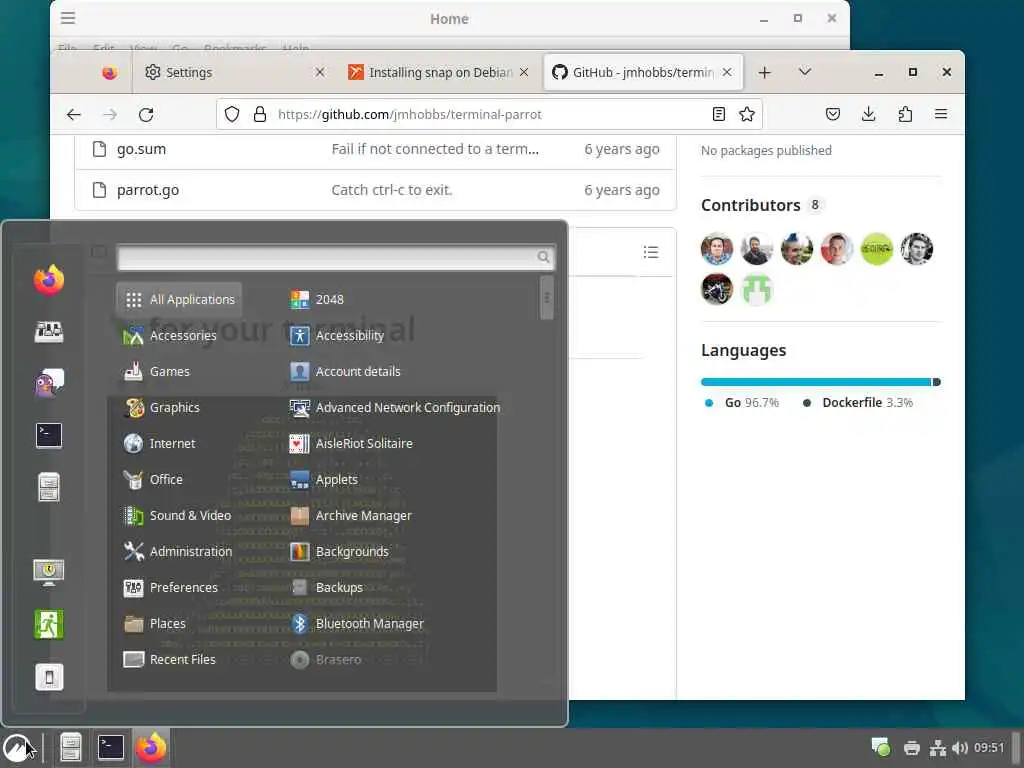This screenshot has height=768, width=1024.
Task: Go back in Firefox
Action: pyautogui.click(x=74, y=115)
